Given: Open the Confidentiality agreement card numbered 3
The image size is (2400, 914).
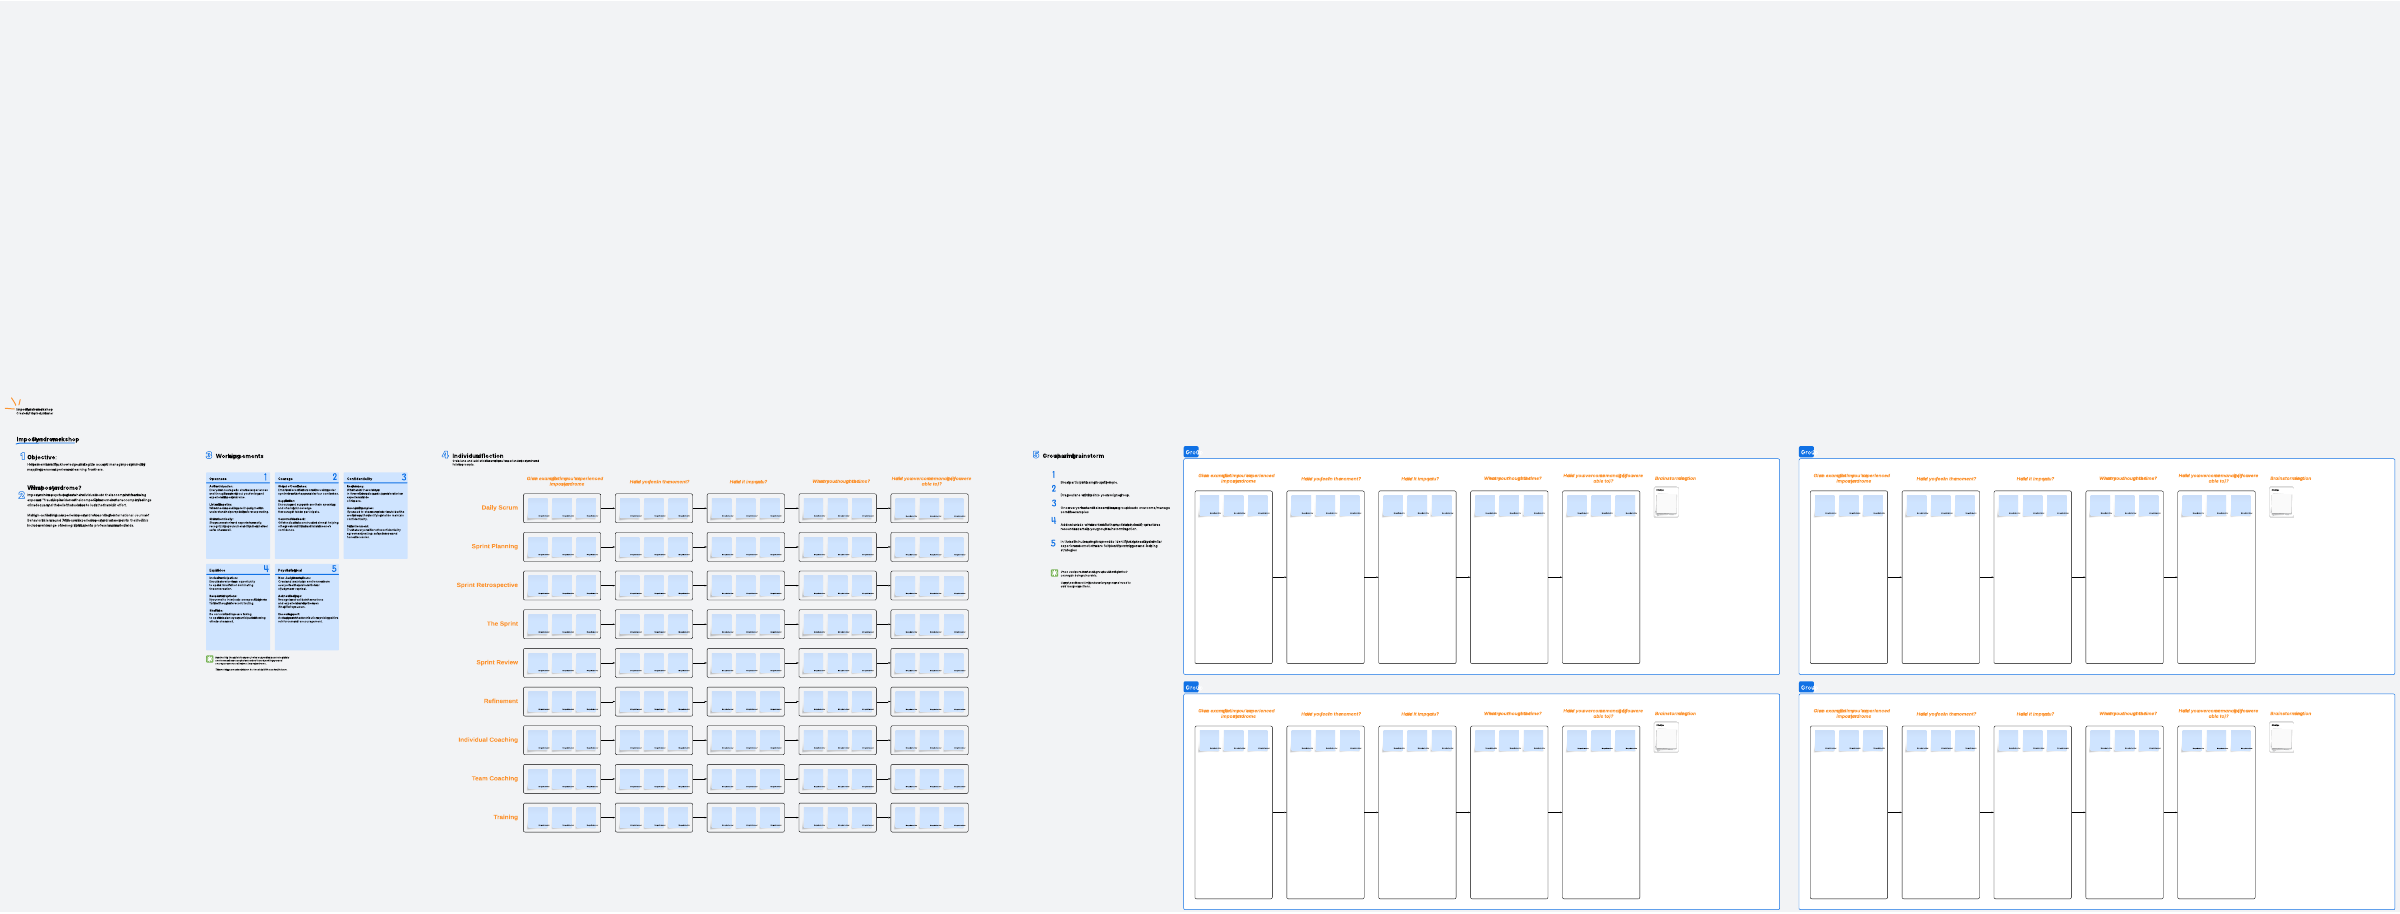Looking at the screenshot, I should (376, 516).
